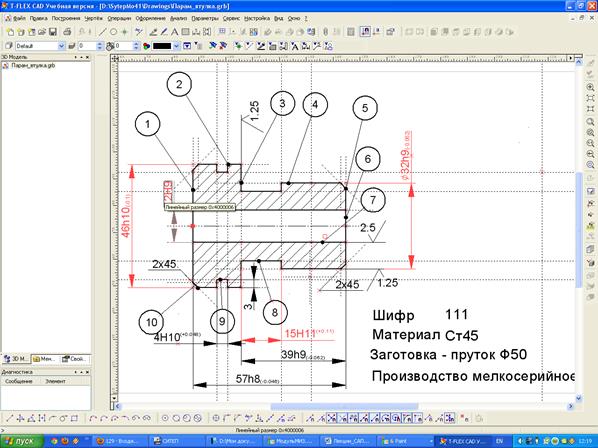Open the Параметры menu
598x448 pixels.
205,18
